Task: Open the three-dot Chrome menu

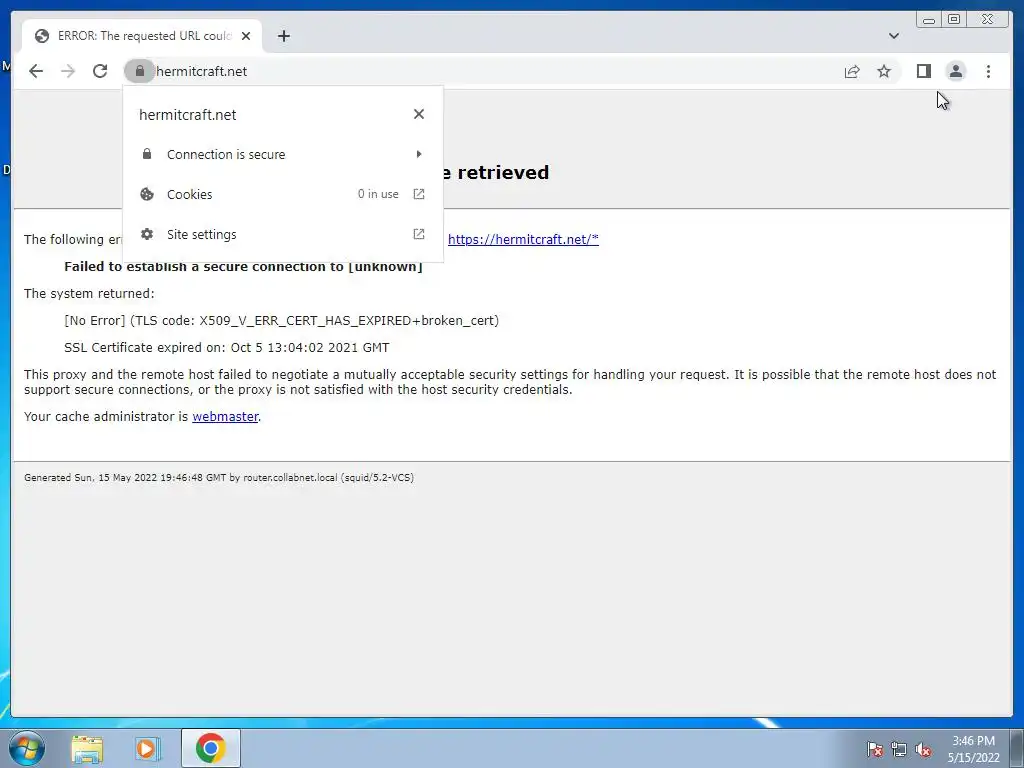Action: coord(988,71)
